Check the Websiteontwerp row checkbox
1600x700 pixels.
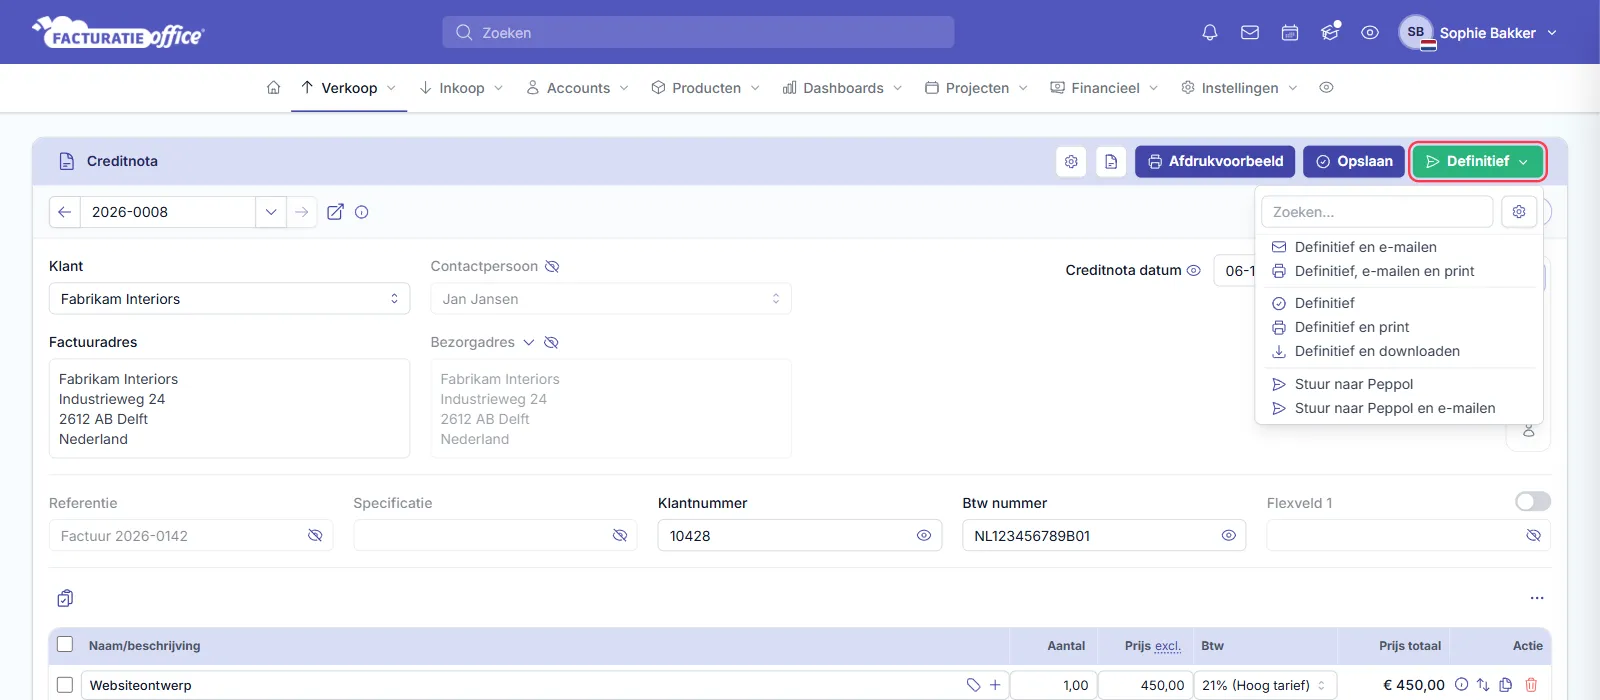coord(65,685)
